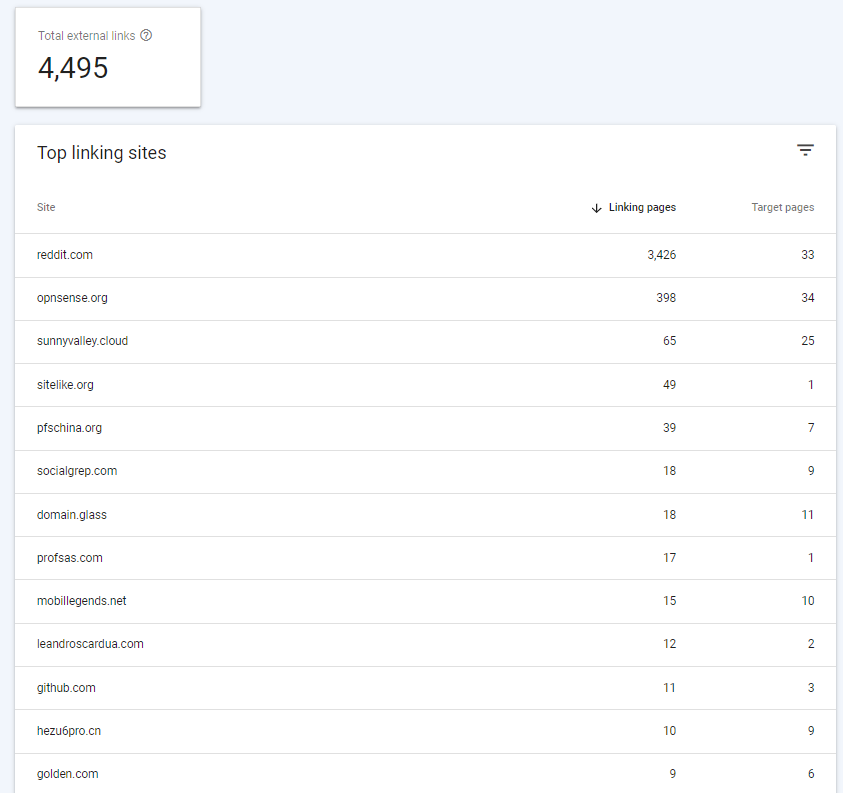This screenshot has width=843, height=793.
Task: Select github.com site entry
Action: click(x=66, y=688)
